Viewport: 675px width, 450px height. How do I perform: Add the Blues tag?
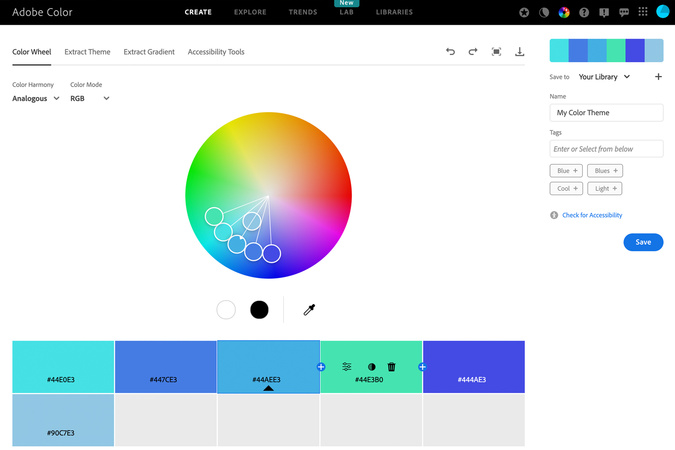pos(605,171)
